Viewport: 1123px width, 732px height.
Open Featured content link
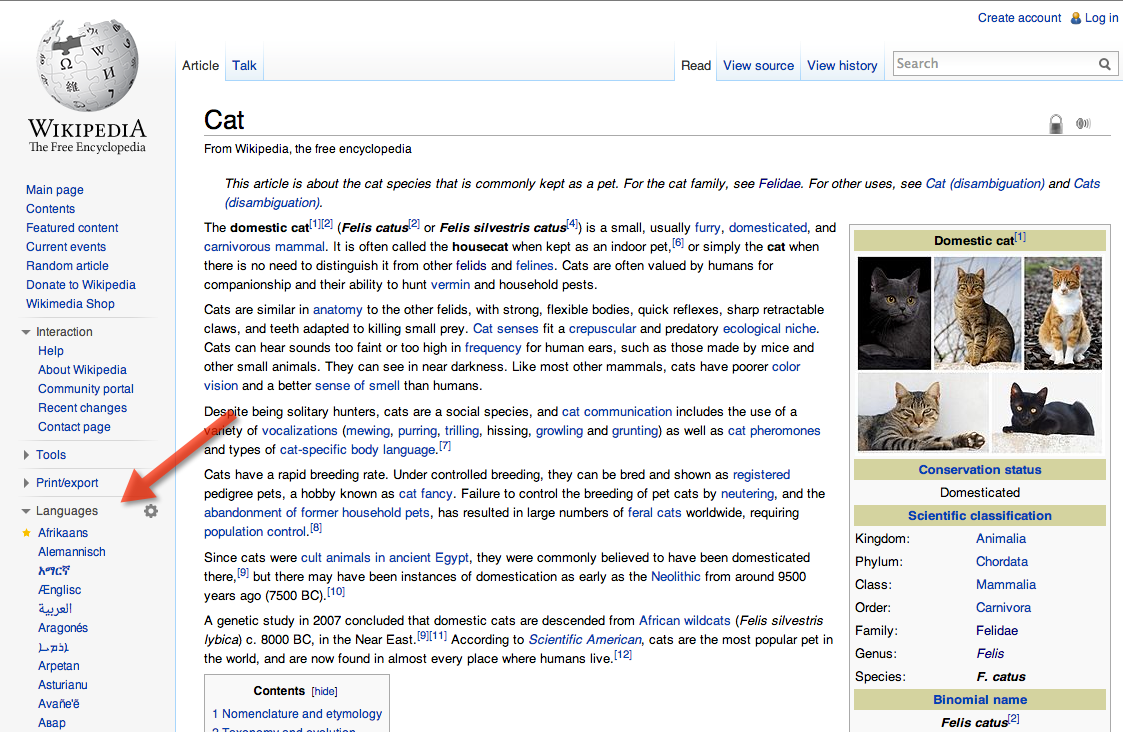click(72, 228)
